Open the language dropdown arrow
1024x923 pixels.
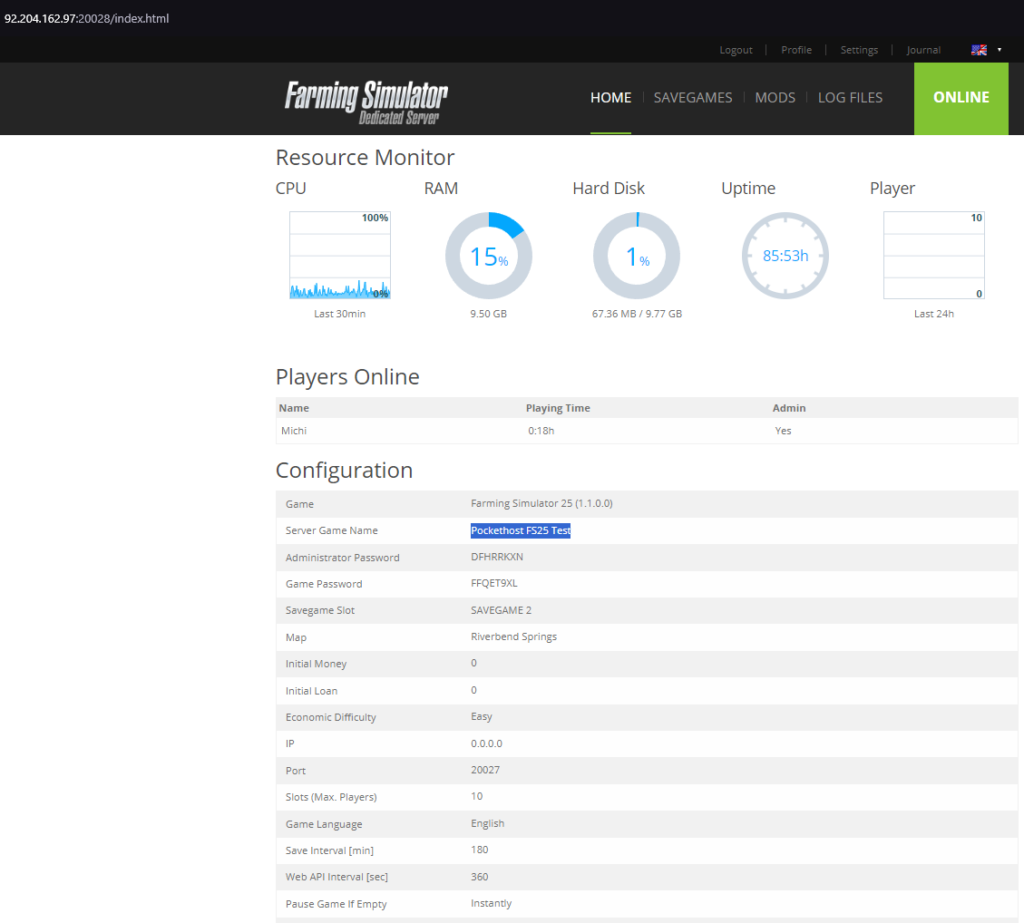[999, 50]
